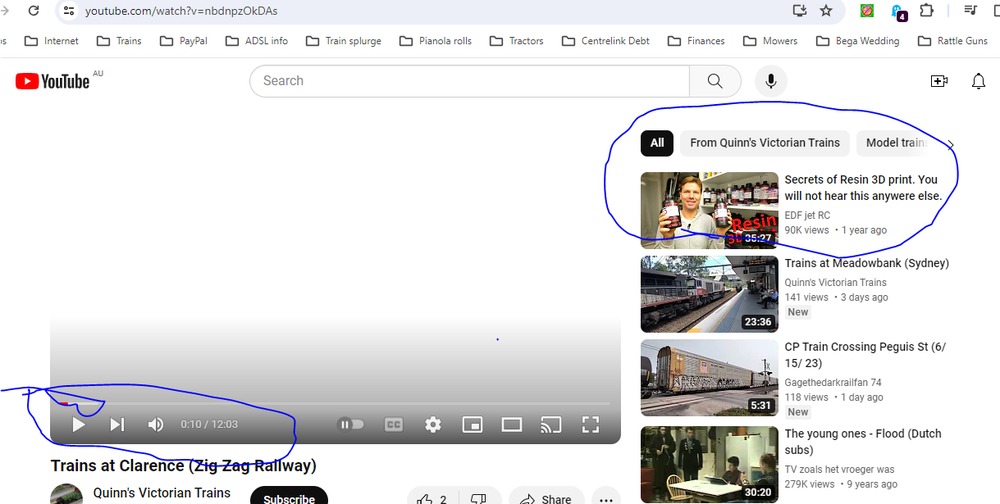The height and width of the screenshot is (504, 1000).
Task: Show more filter chips with right arrow
Action: (951, 145)
